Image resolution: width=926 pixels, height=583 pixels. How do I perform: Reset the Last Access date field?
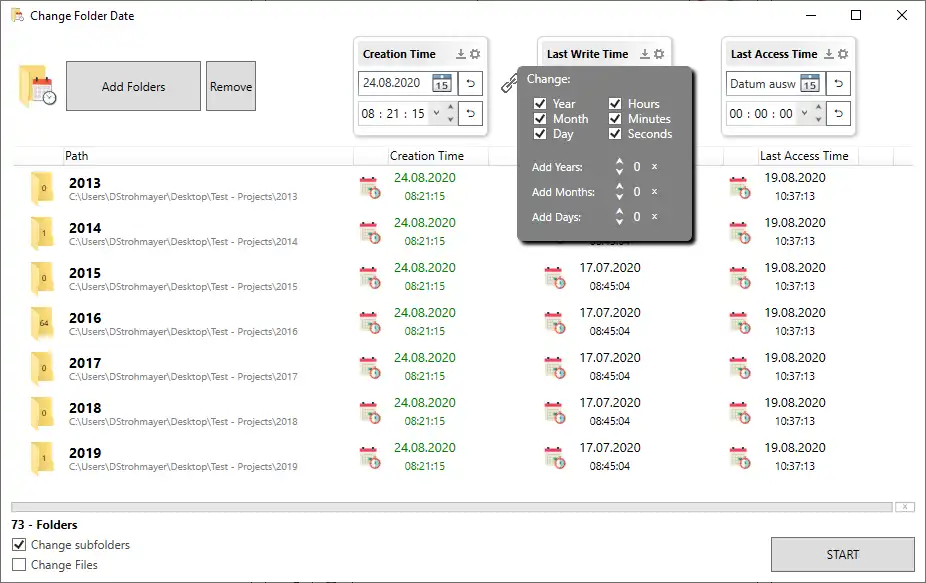[839, 83]
